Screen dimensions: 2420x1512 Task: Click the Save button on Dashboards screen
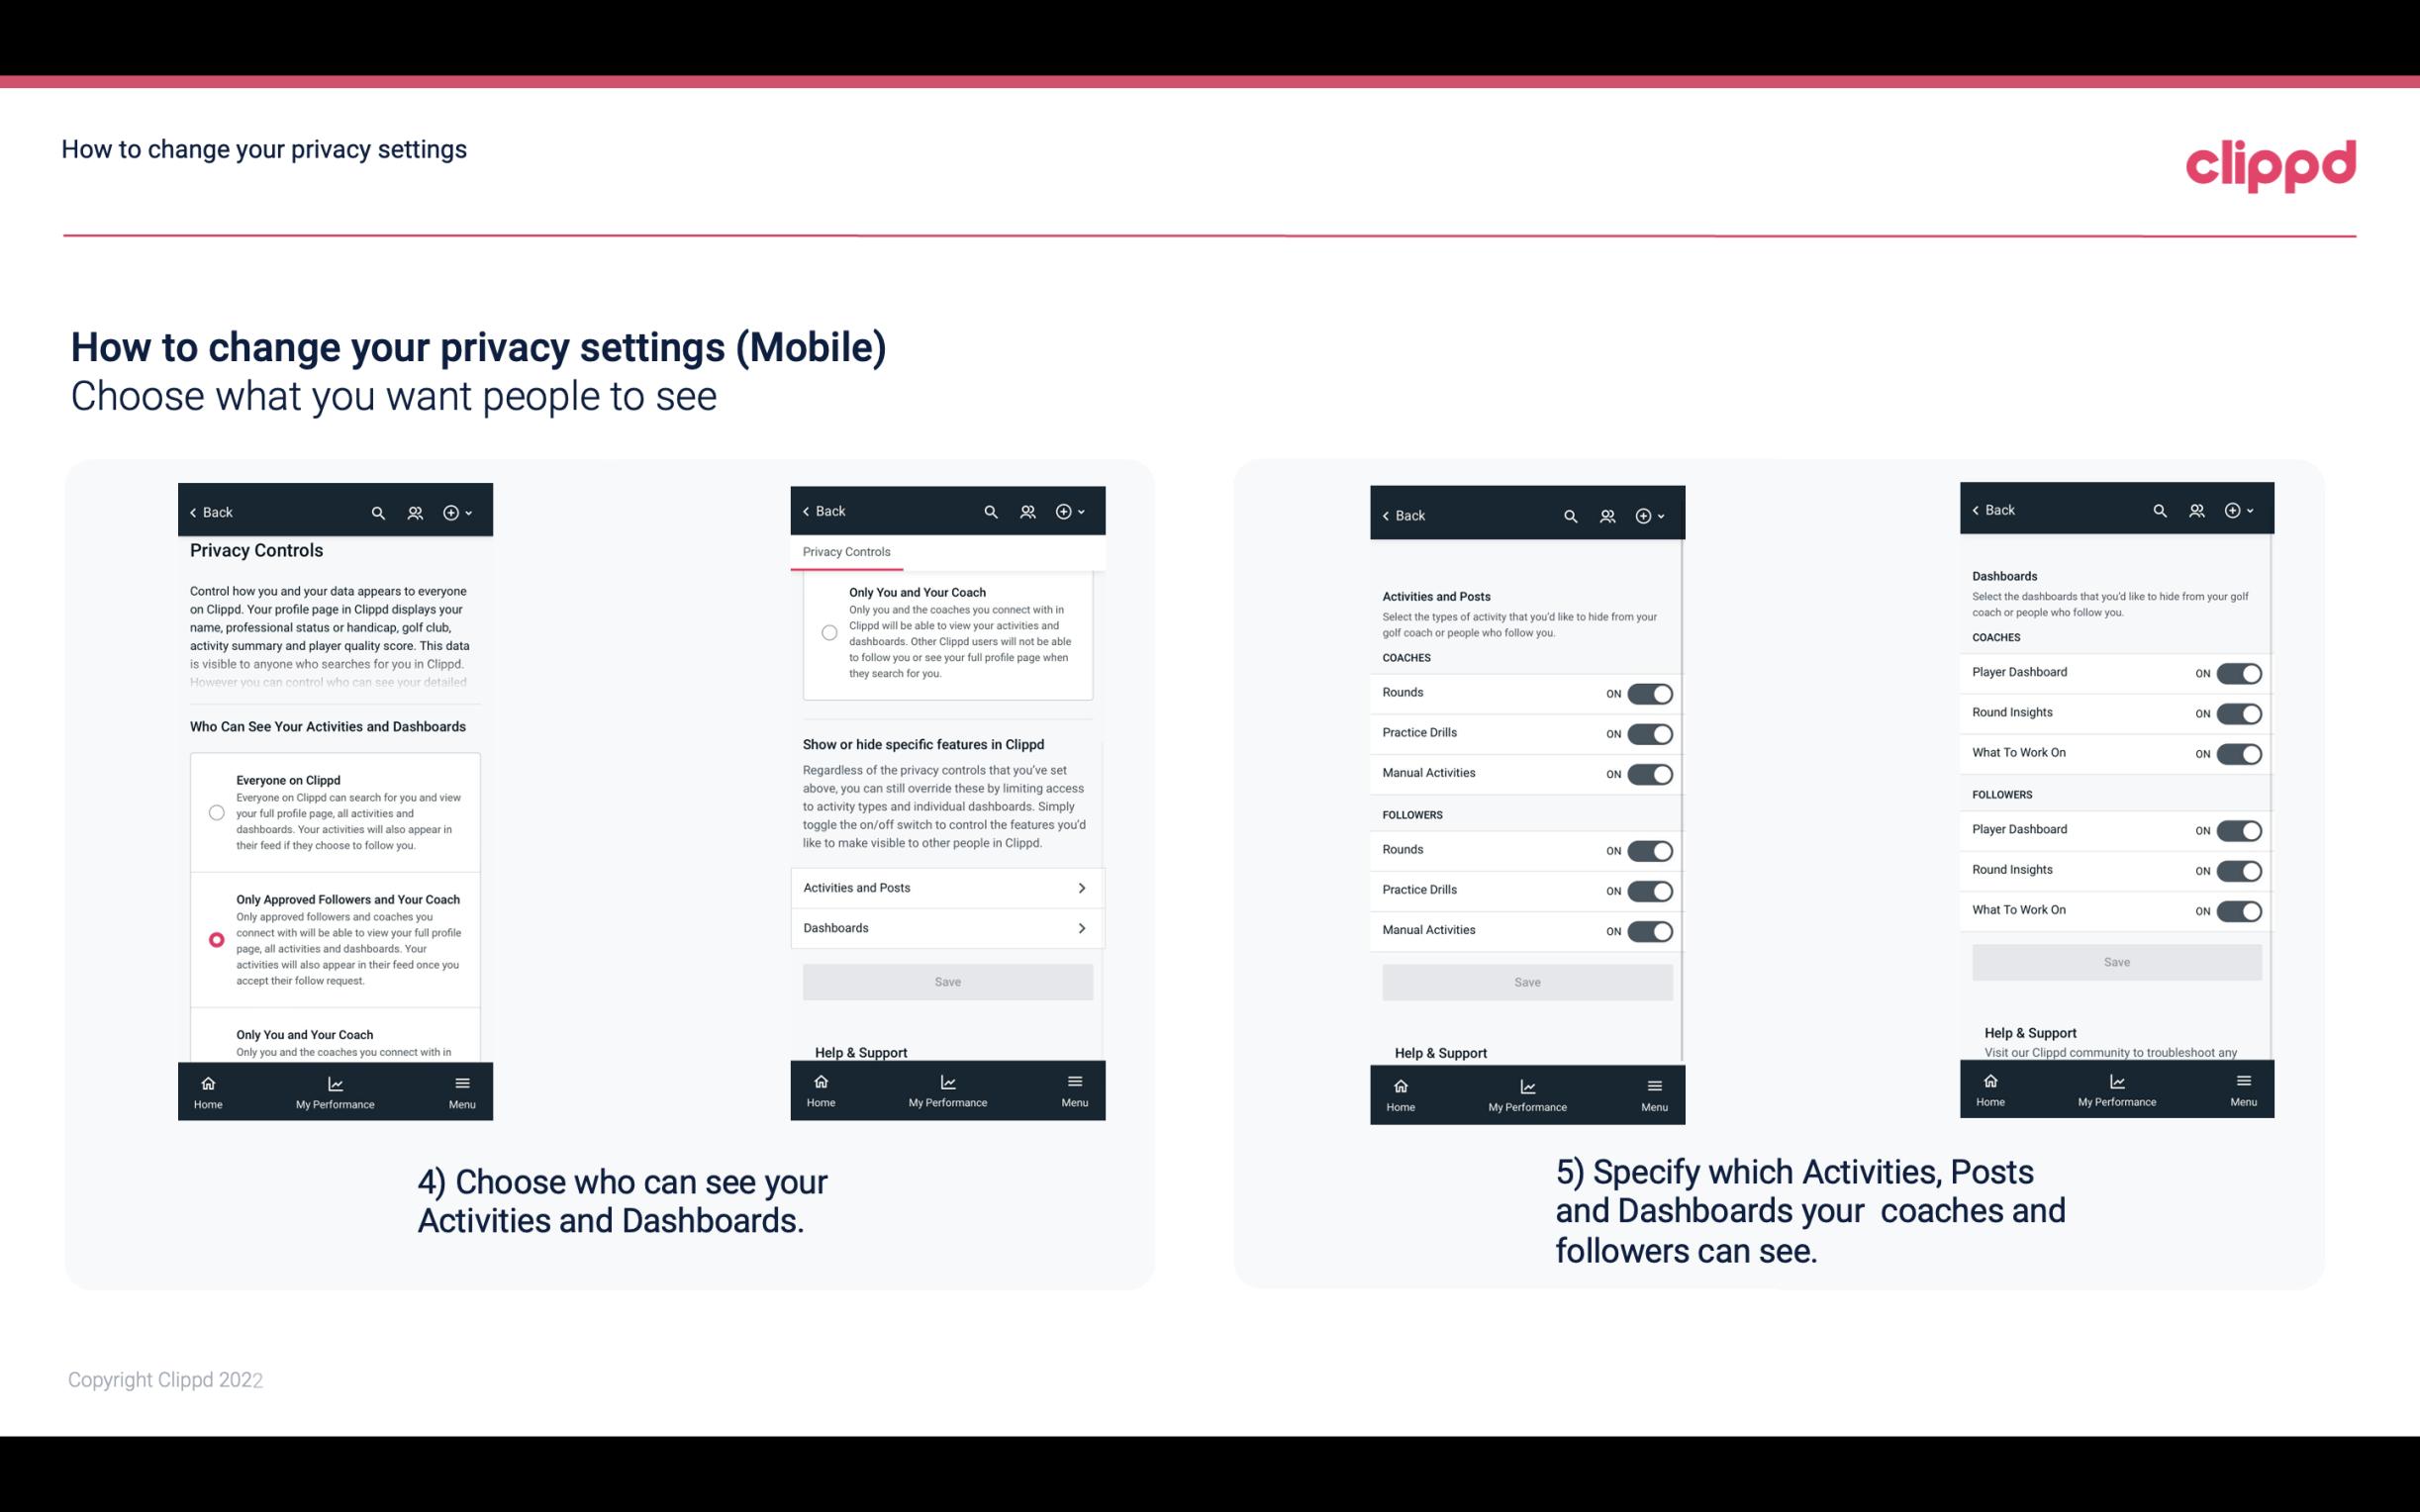point(2117,960)
